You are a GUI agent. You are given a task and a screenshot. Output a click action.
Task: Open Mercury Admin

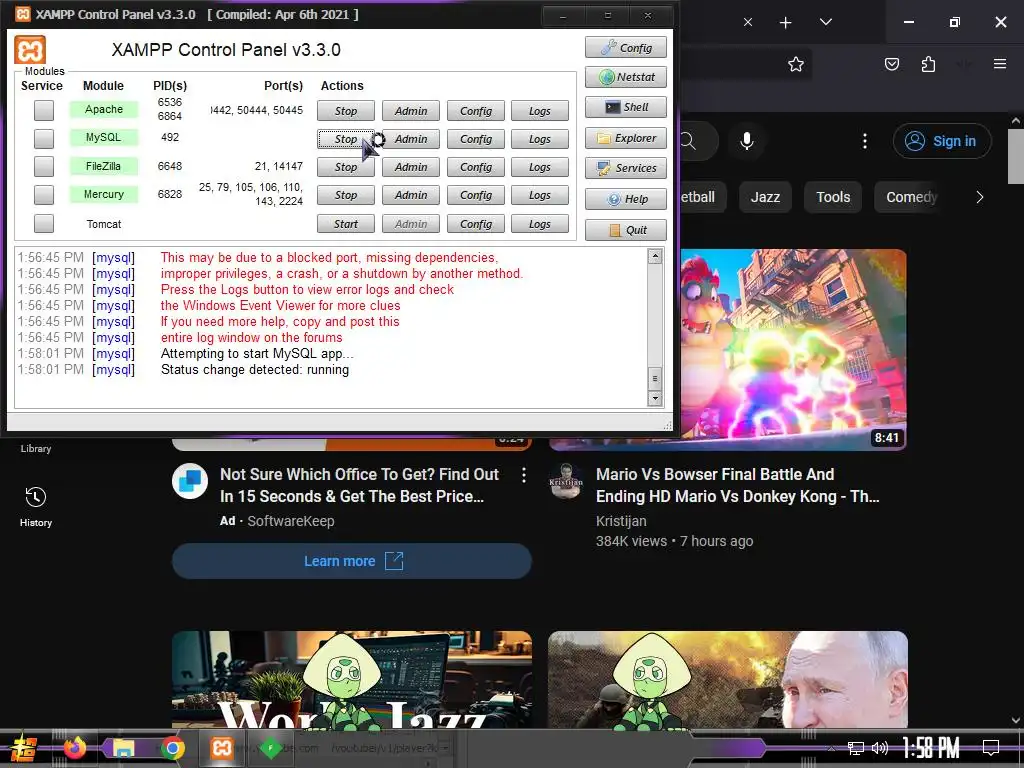(x=411, y=195)
